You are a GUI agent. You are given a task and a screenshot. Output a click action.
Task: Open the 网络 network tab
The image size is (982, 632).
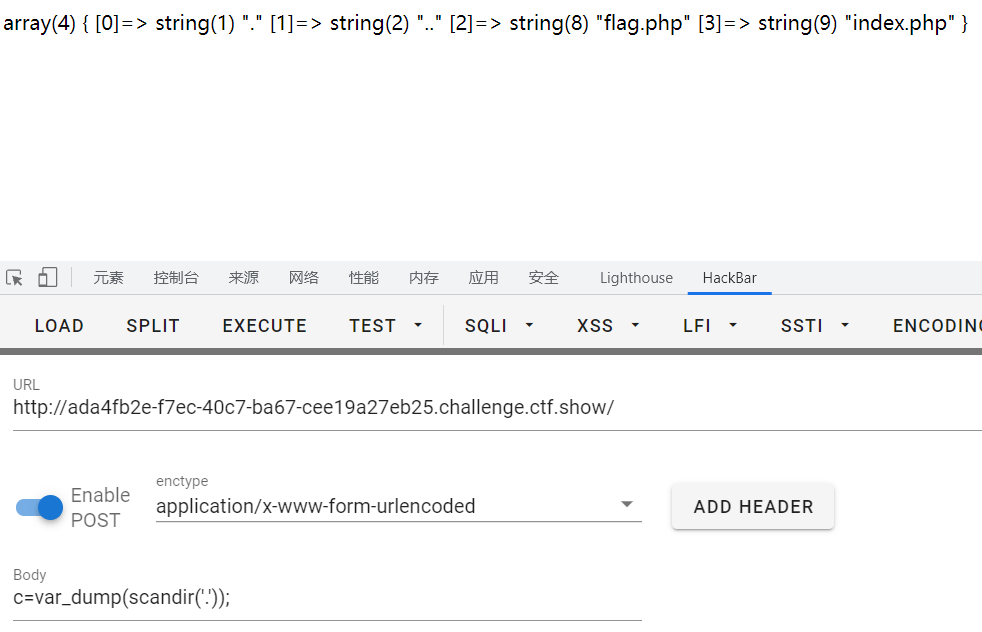(304, 278)
